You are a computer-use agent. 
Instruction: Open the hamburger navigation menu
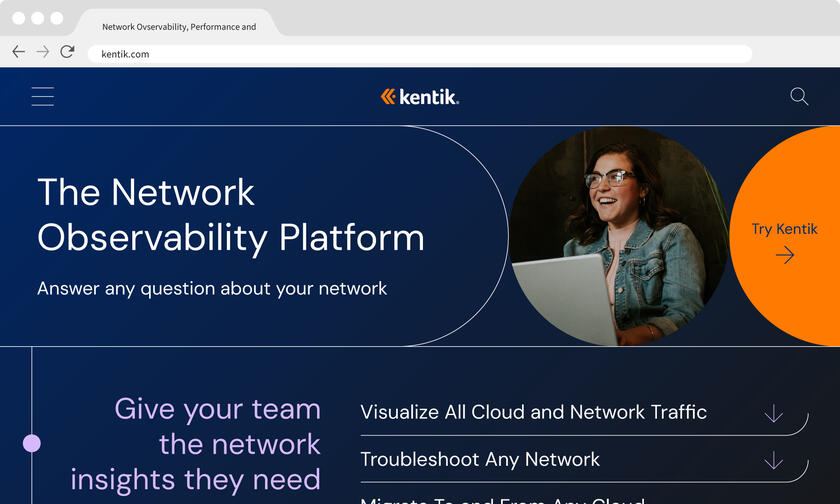pyautogui.click(x=42, y=97)
